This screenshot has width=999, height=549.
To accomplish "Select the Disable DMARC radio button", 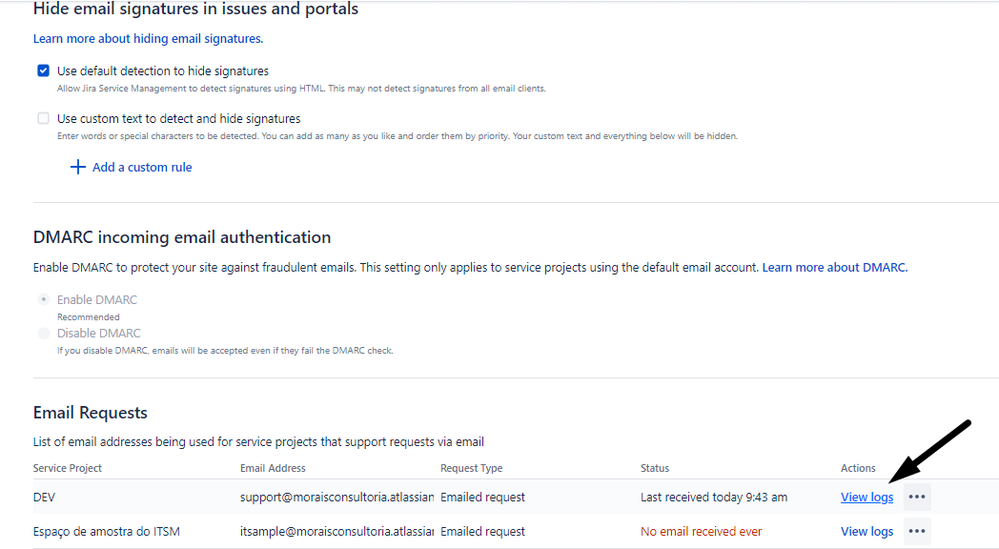I will (x=43, y=333).
